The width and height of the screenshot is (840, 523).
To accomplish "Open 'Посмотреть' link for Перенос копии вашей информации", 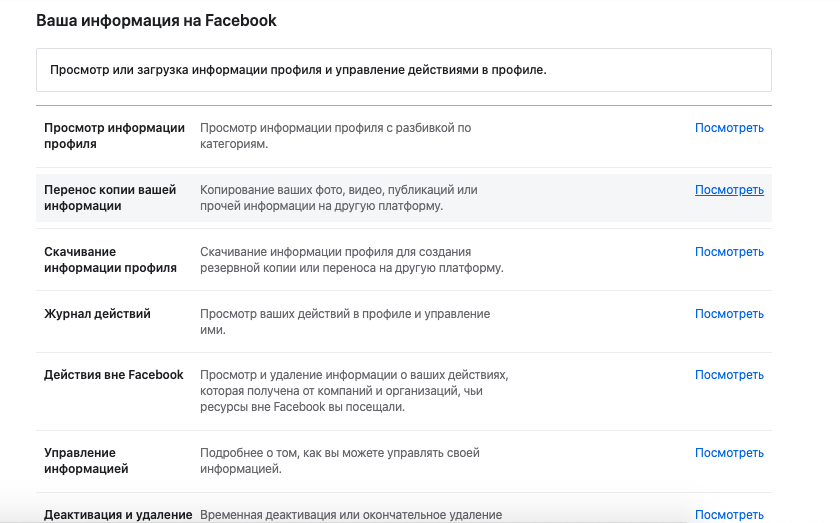I will (x=729, y=190).
